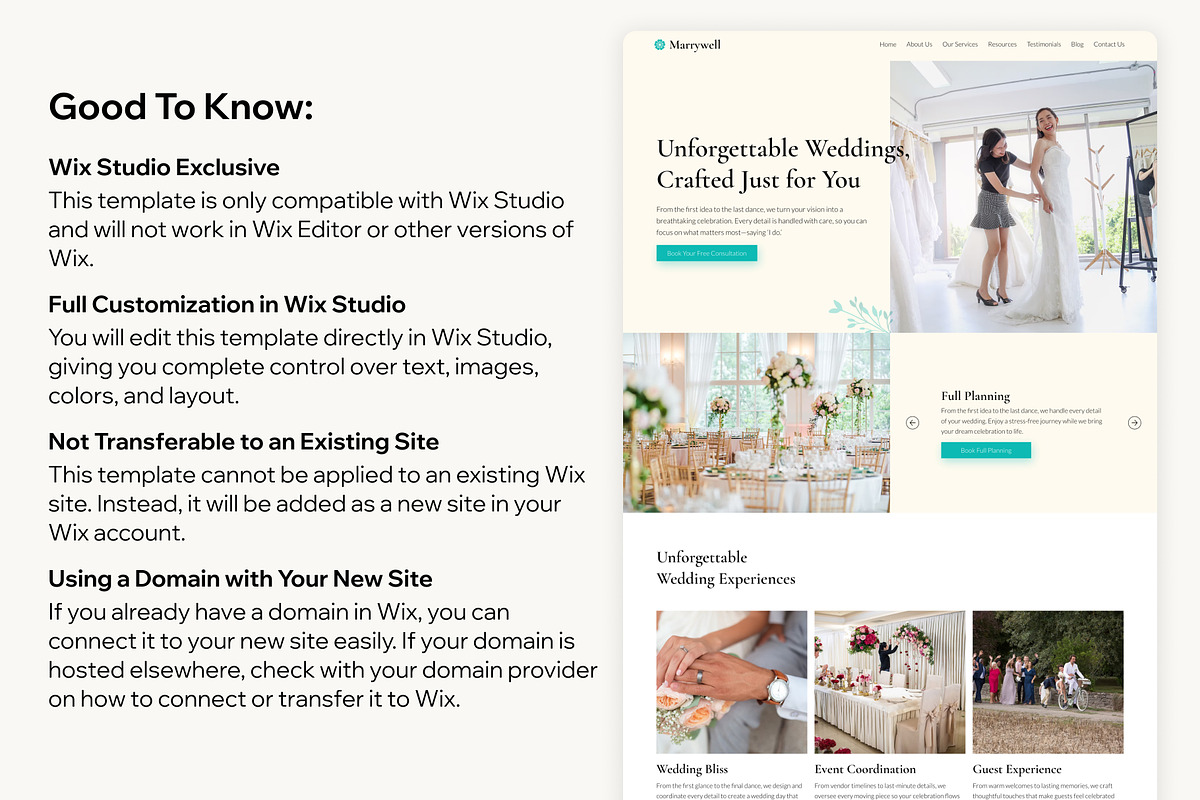Image resolution: width=1200 pixels, height=800 pixels.
Task: Click Using a Domain with Your New Site
Action: (240, 578)
